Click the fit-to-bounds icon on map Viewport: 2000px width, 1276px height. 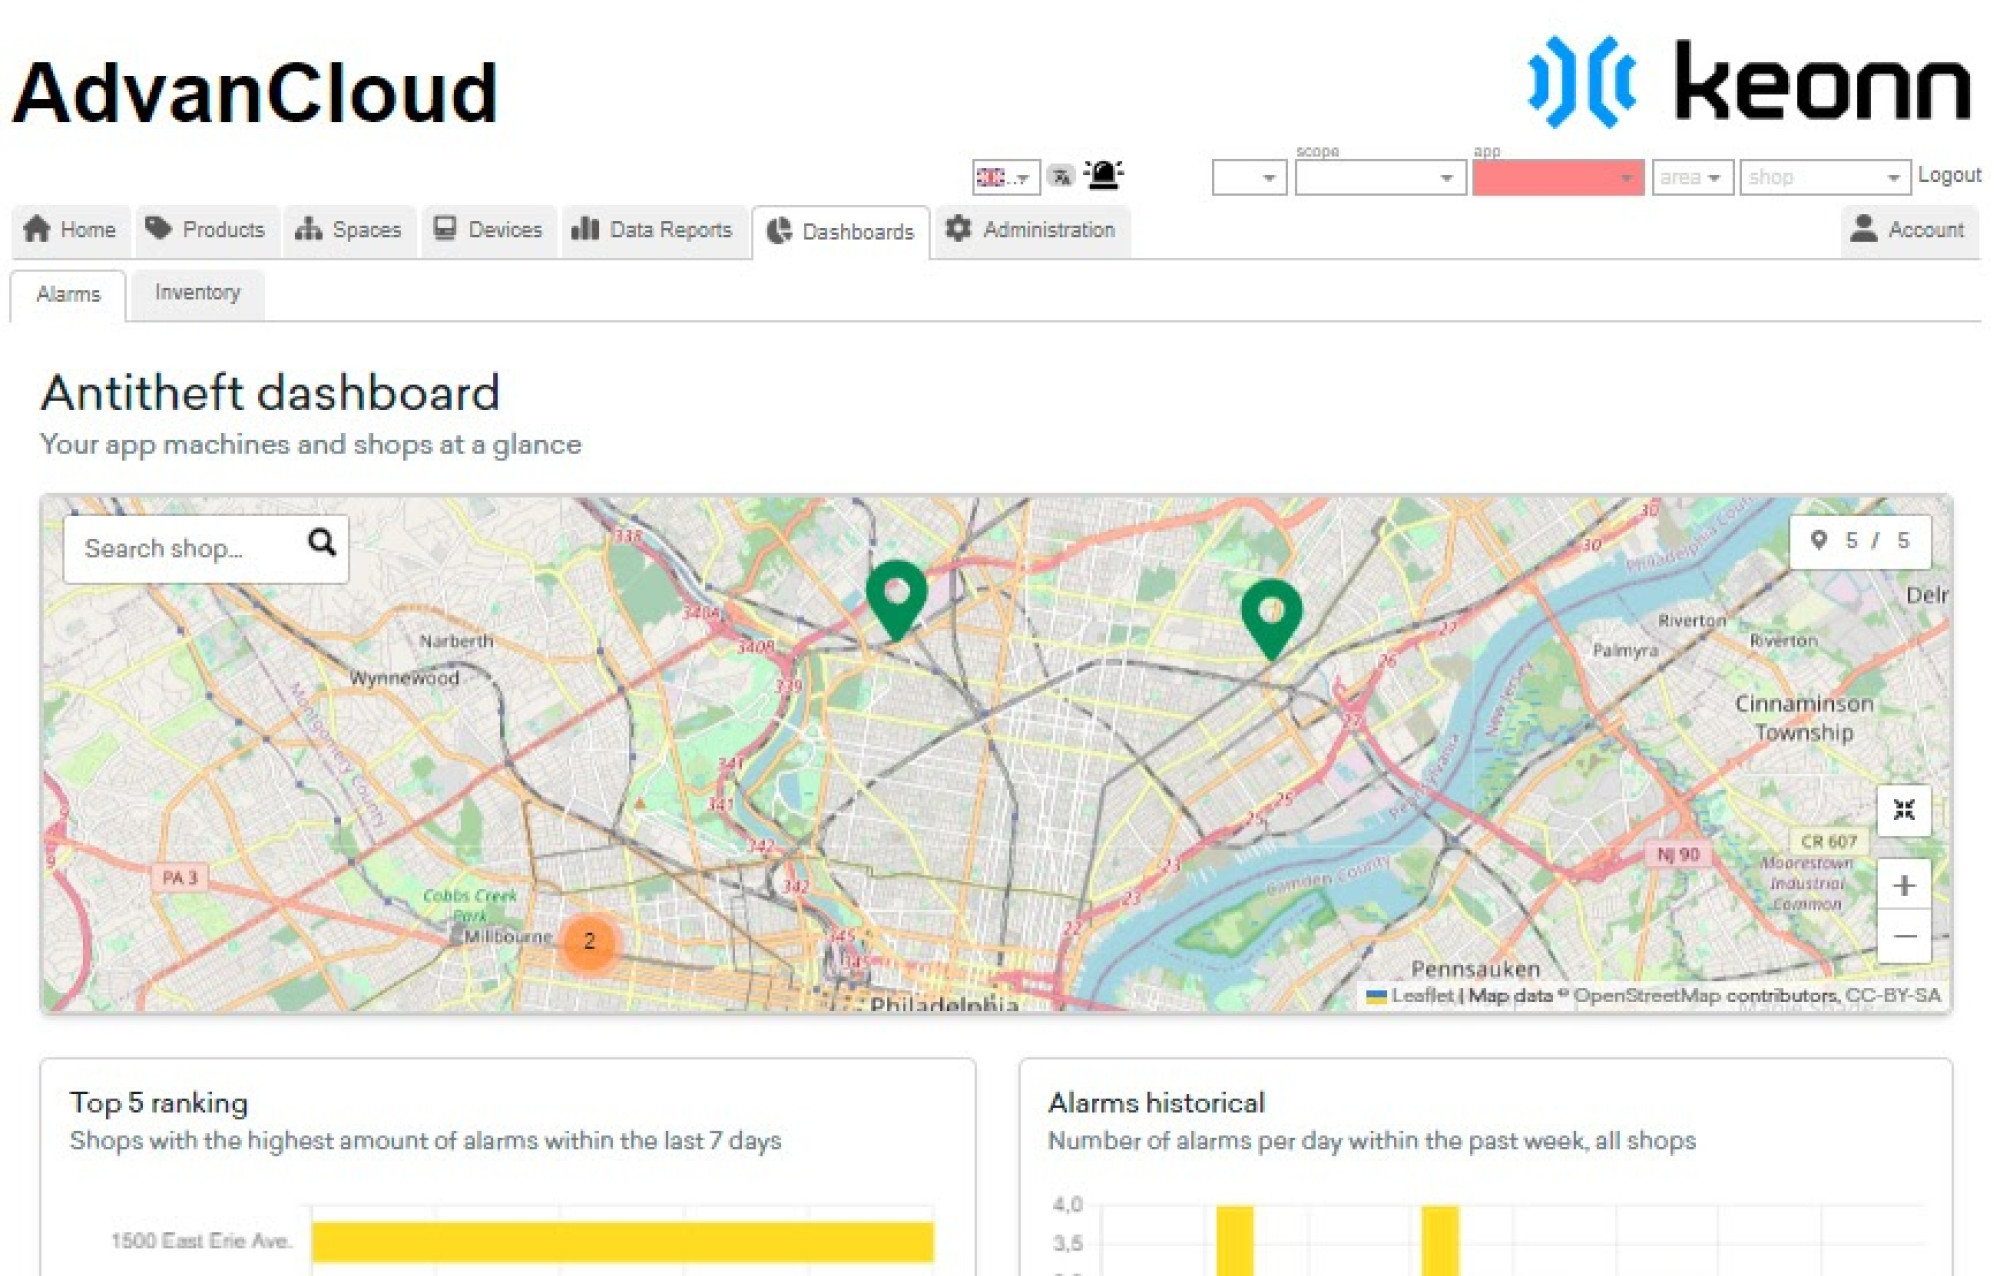coord(1903,810)
